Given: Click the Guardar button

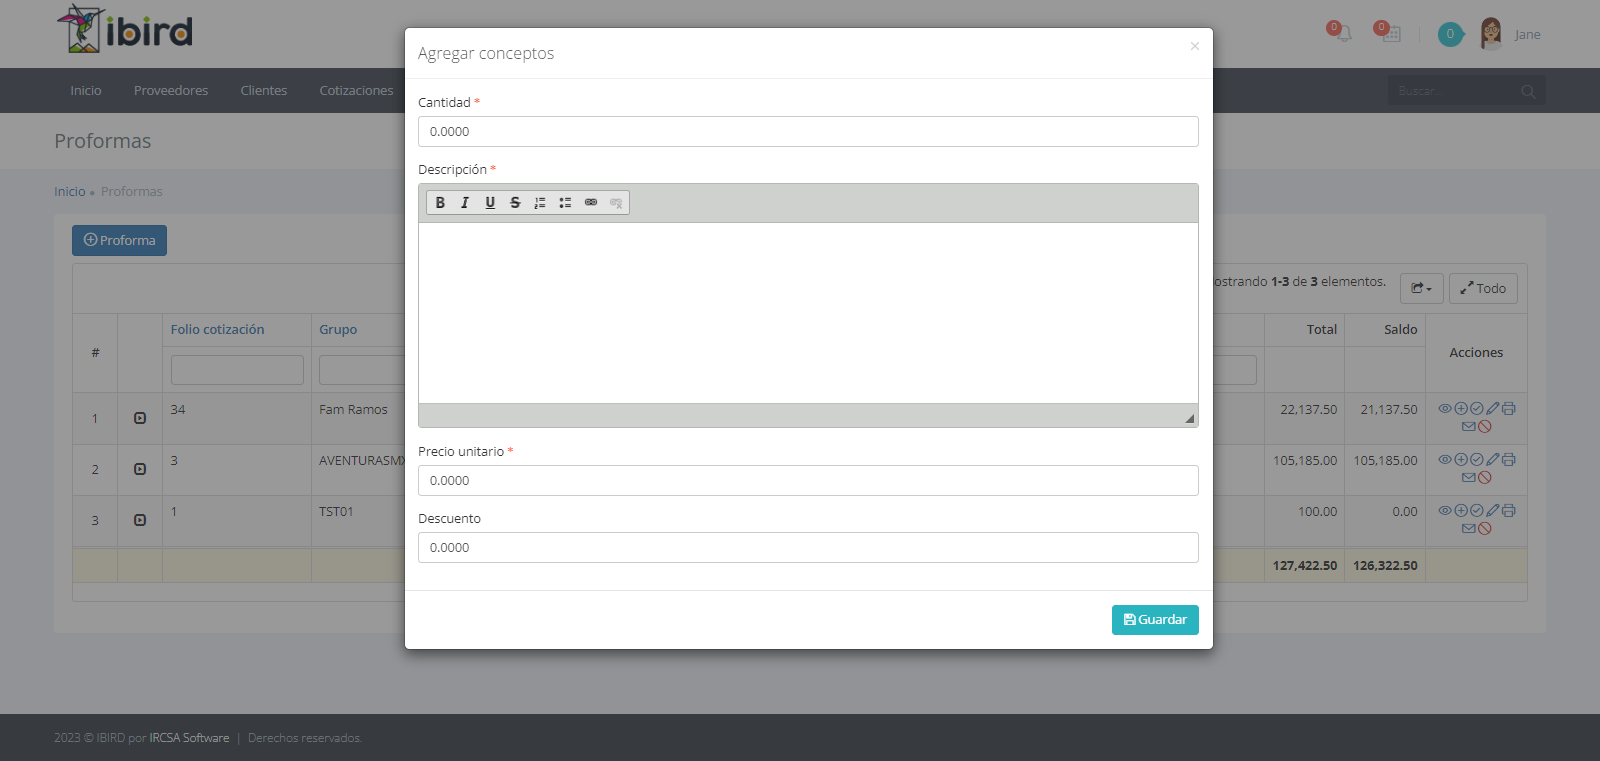Looking at the screenshot, I should coord(1155,620).
